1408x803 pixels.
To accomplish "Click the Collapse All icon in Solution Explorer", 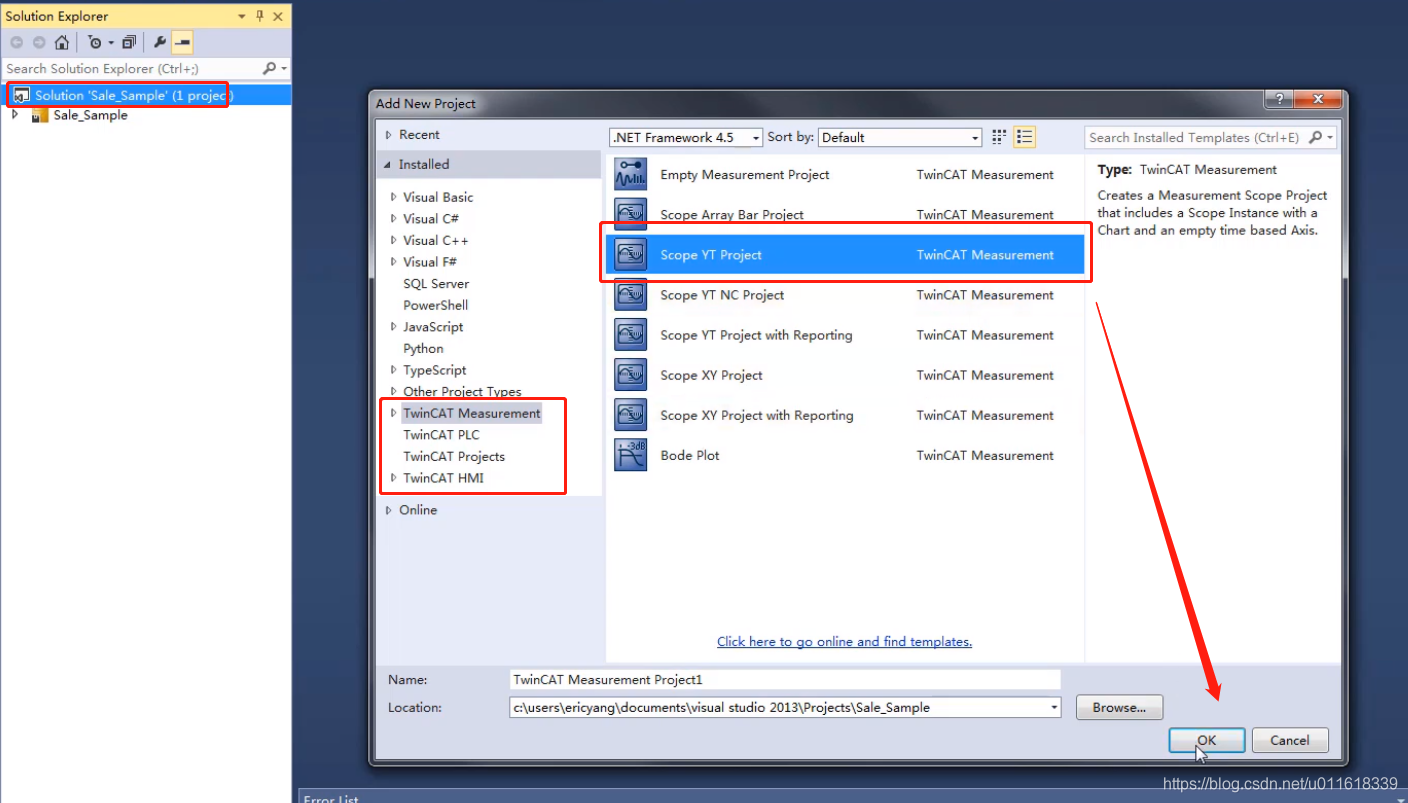I will [128, 42].
